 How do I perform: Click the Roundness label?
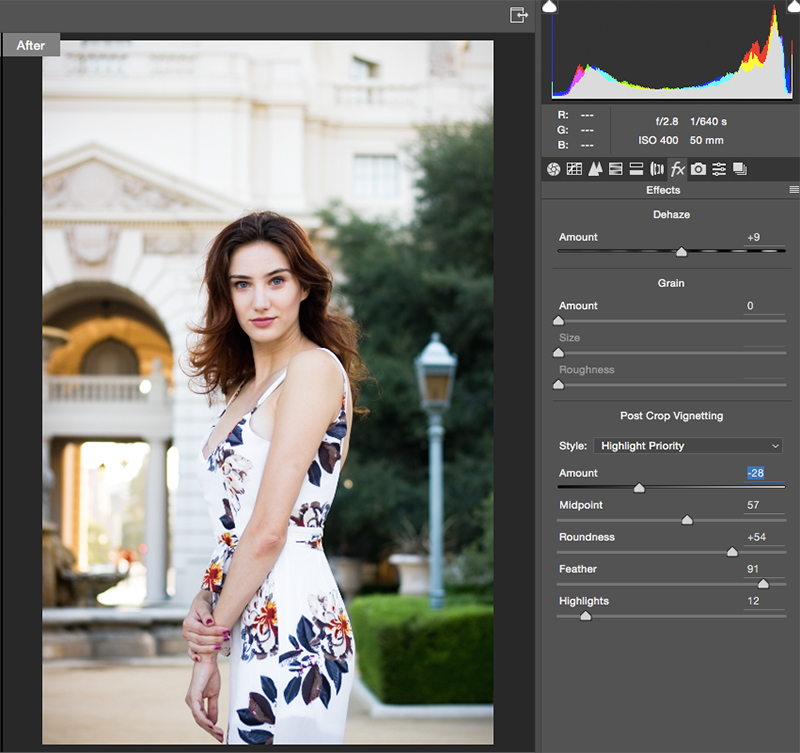point(587,537)
